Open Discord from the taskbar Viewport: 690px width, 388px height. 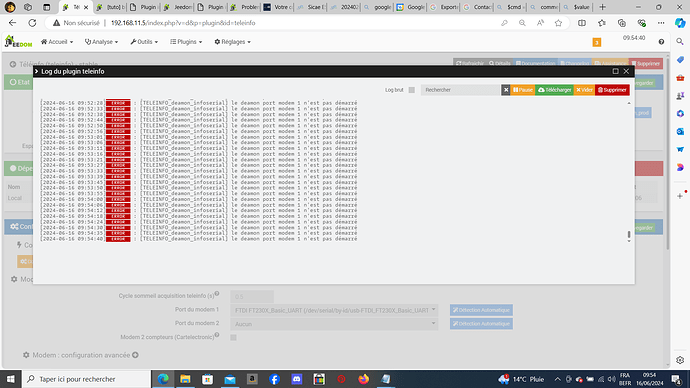[297, 379]
